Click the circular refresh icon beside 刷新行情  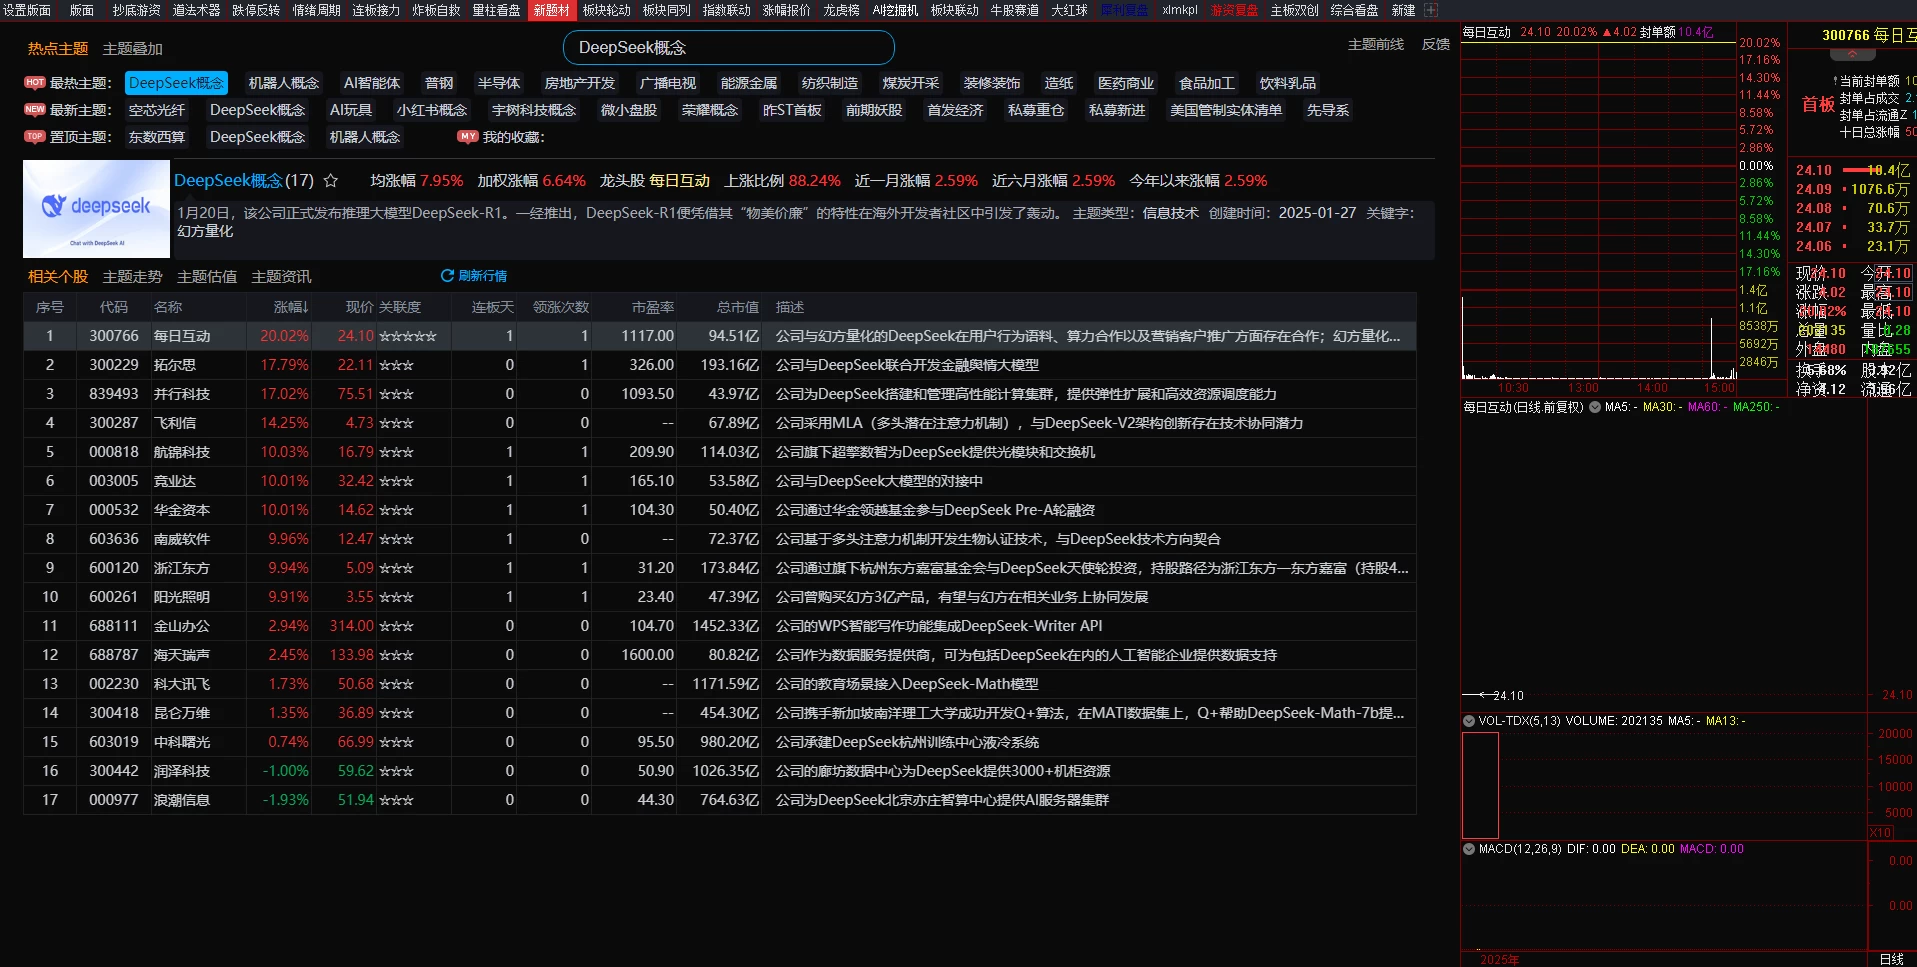pos(447,276)
